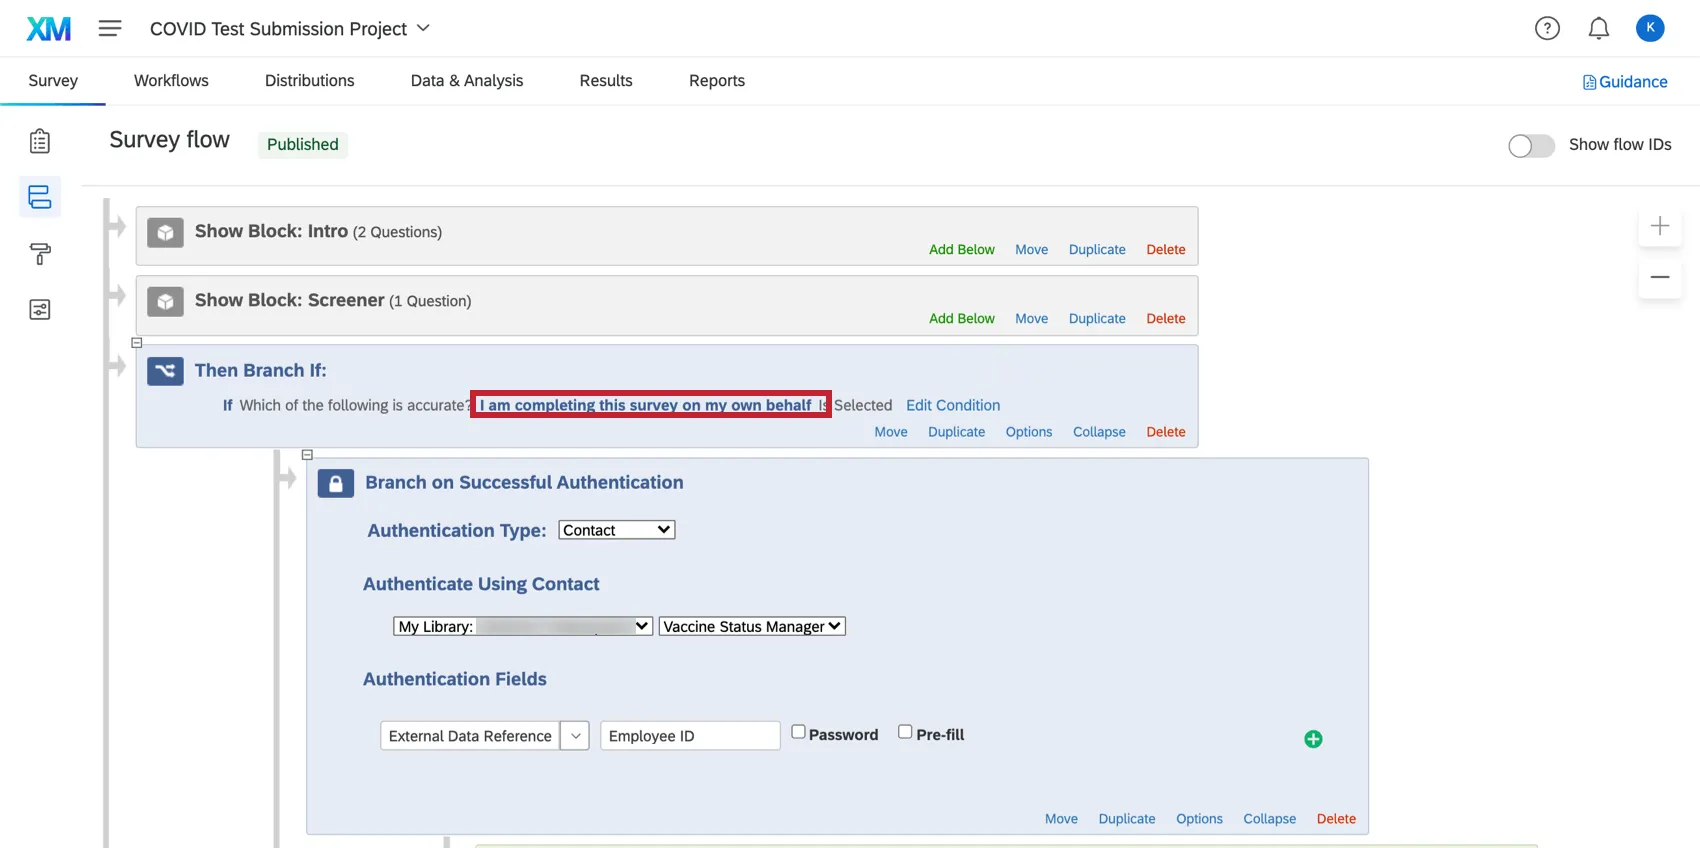Open the External Data Reference dropdown arrow
This screenshot has width=1700, height=848.
point(575,736)
